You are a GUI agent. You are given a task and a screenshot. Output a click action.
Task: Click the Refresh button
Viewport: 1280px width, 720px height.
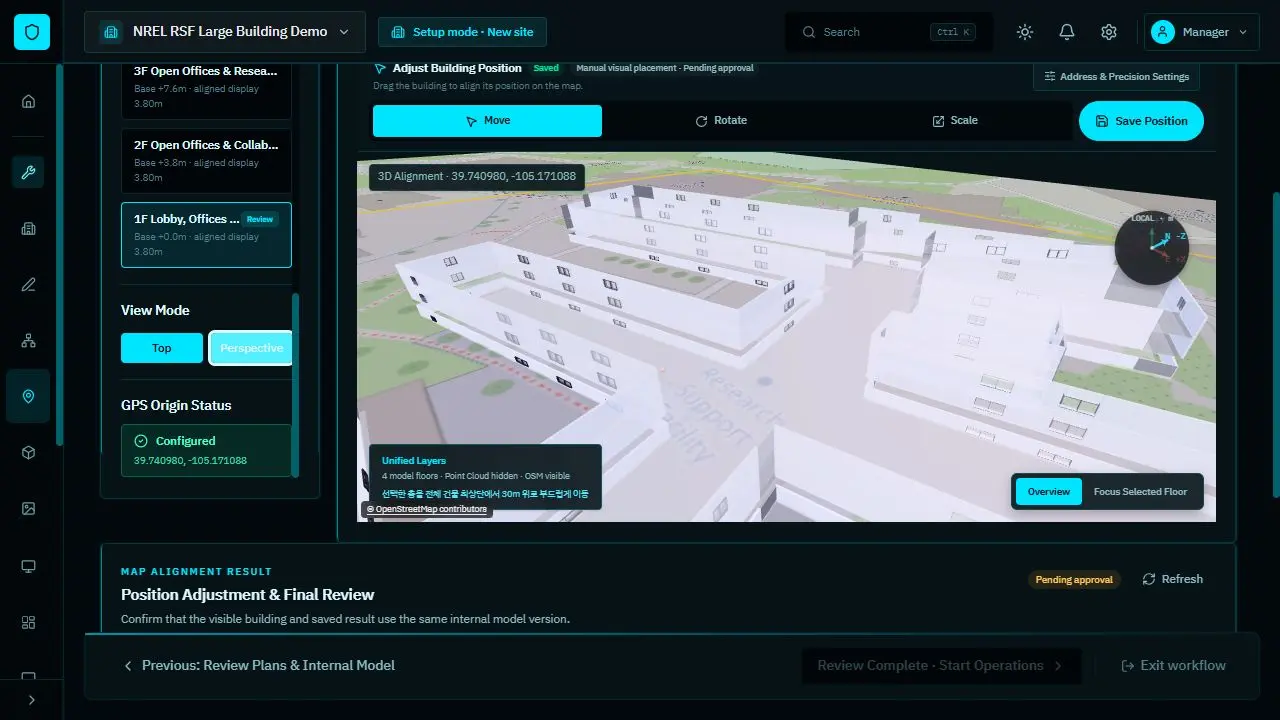[x=1172, y=579]
